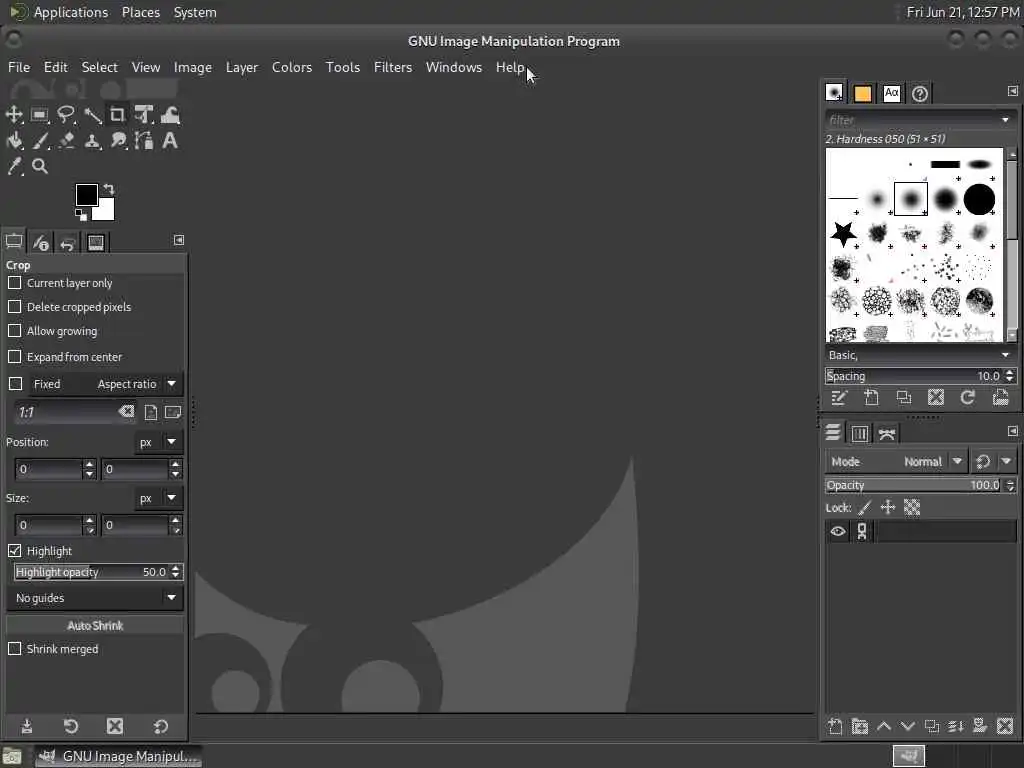Uncheck the Highlight checkbox
This screenshot has height=768, width=1024.
point(14,551)
